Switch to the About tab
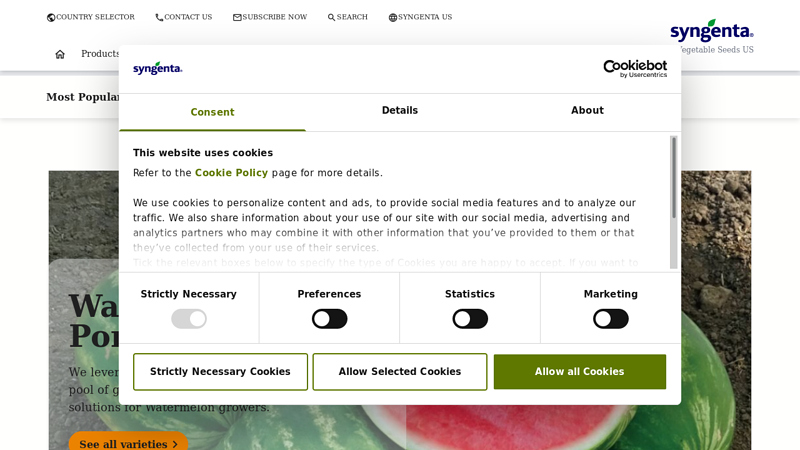The width and height of the screenshot is (800, 450). (587, 111)
